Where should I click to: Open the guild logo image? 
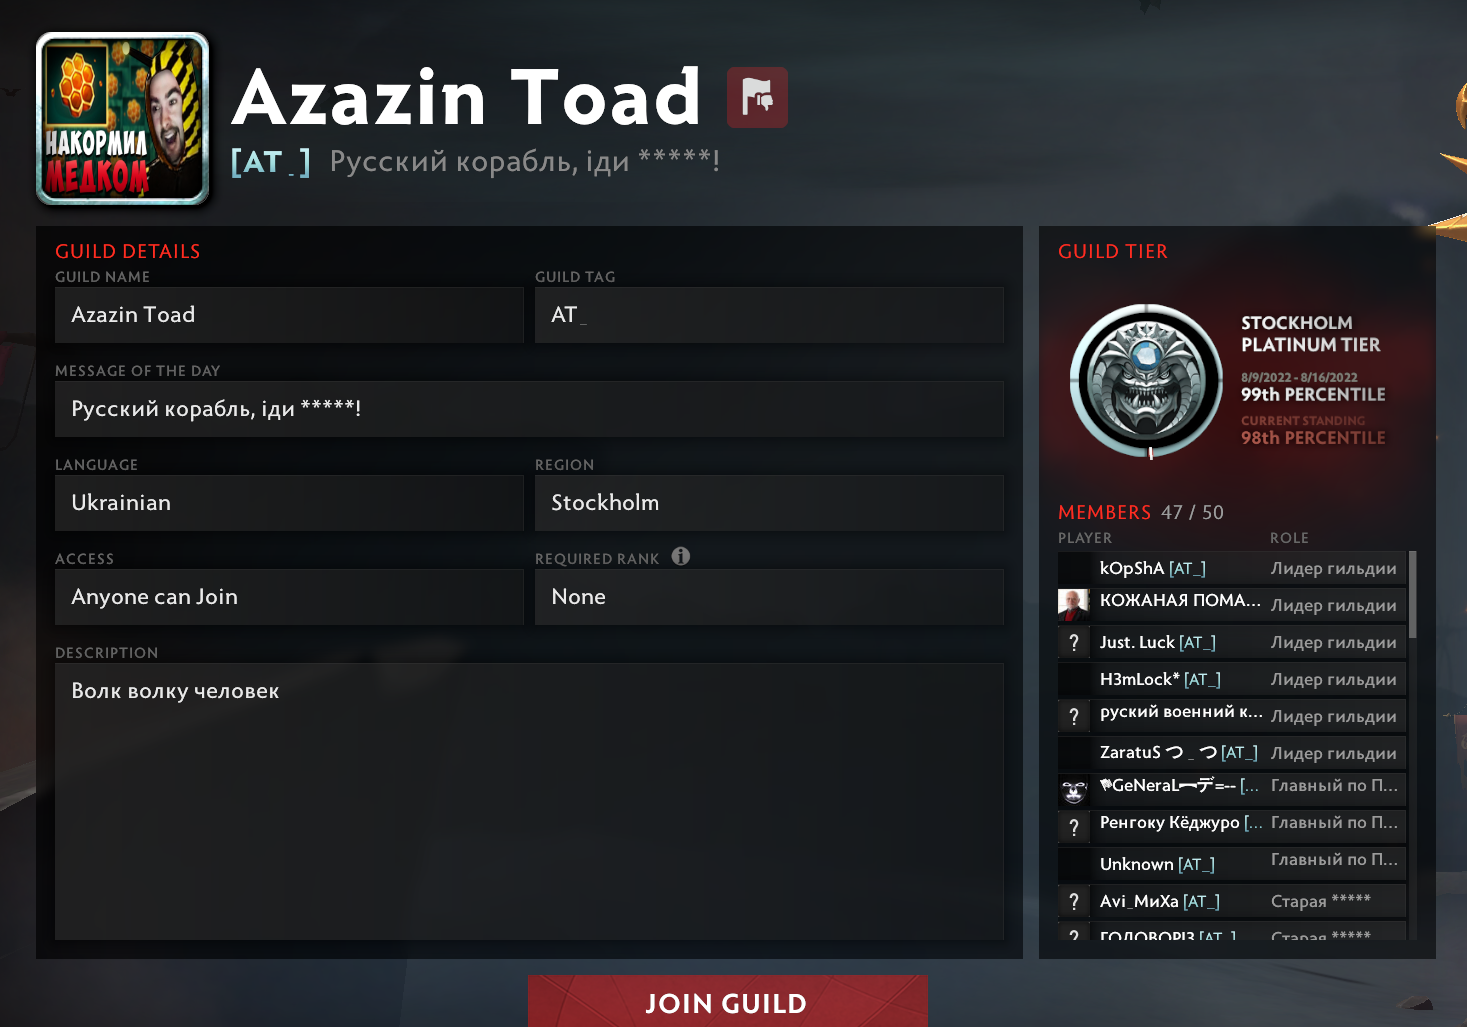pos(123,118)
